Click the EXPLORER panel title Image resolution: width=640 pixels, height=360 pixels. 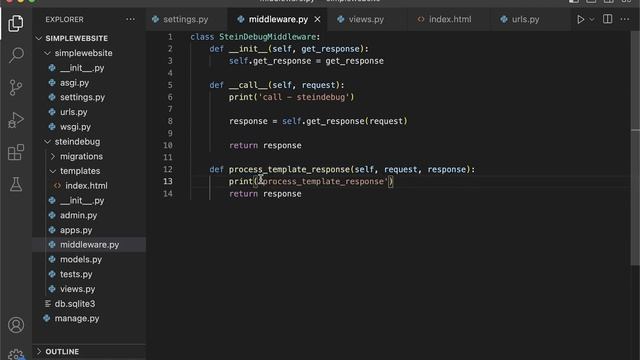click(x=64, y=20)
